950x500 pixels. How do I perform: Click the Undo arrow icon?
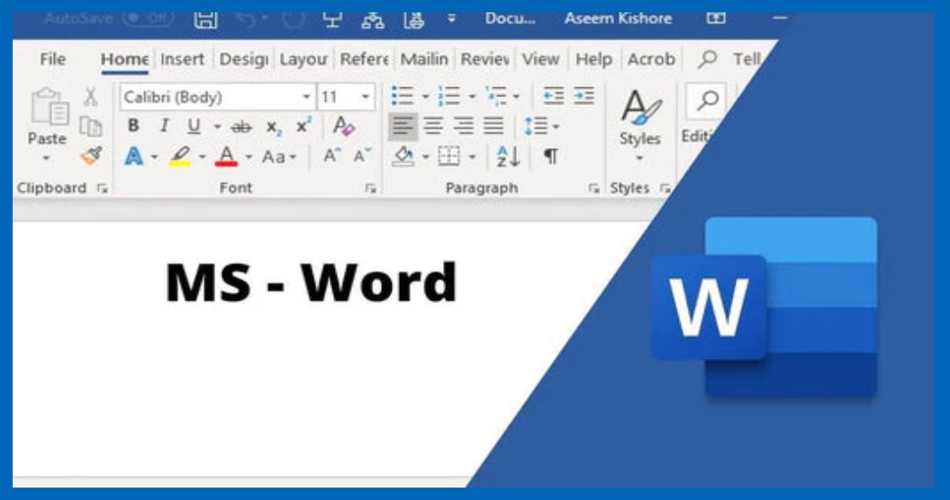(246, 19)
